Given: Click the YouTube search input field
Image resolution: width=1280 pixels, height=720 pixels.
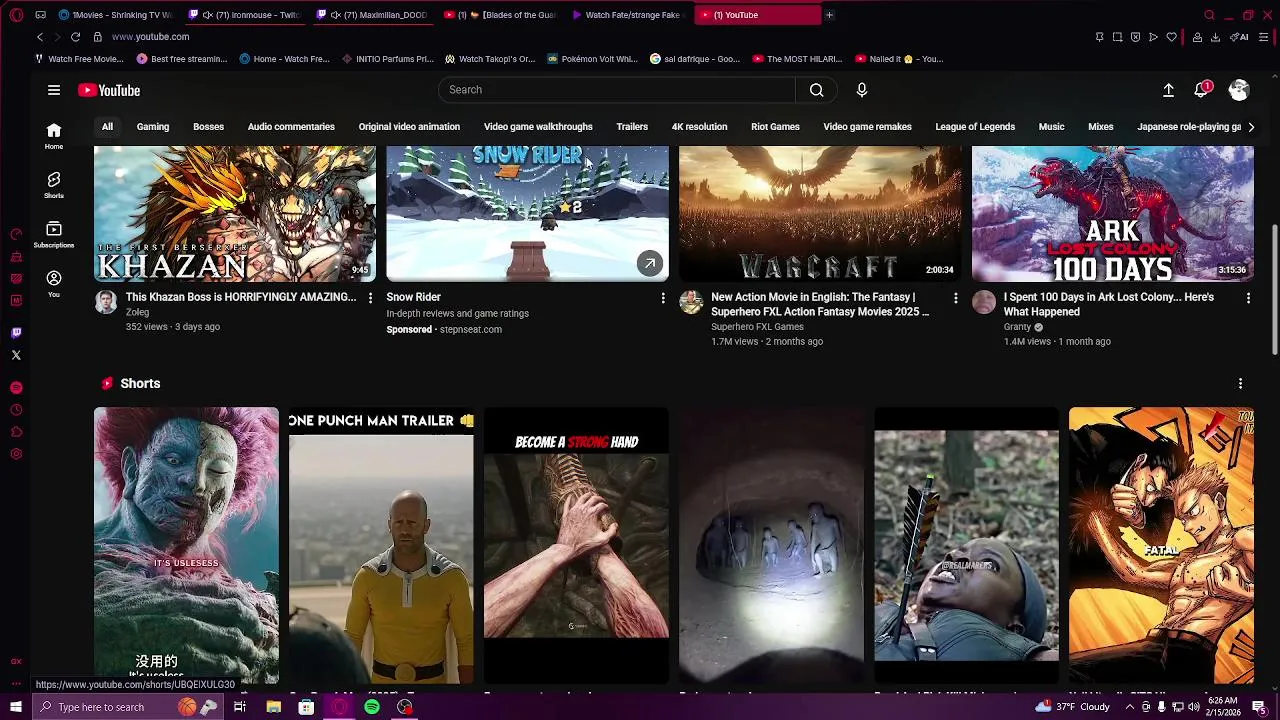Looking at the screenshot, I should click(617, 90).
